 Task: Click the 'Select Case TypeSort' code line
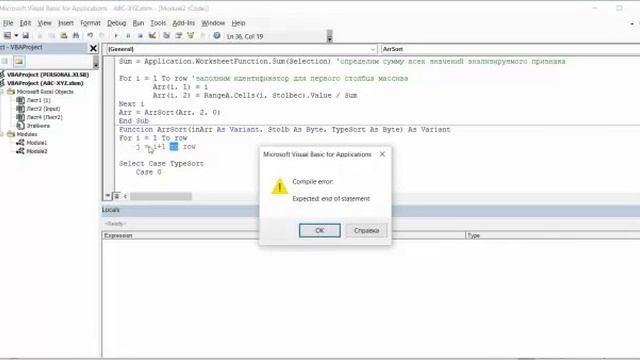[161, 164]
